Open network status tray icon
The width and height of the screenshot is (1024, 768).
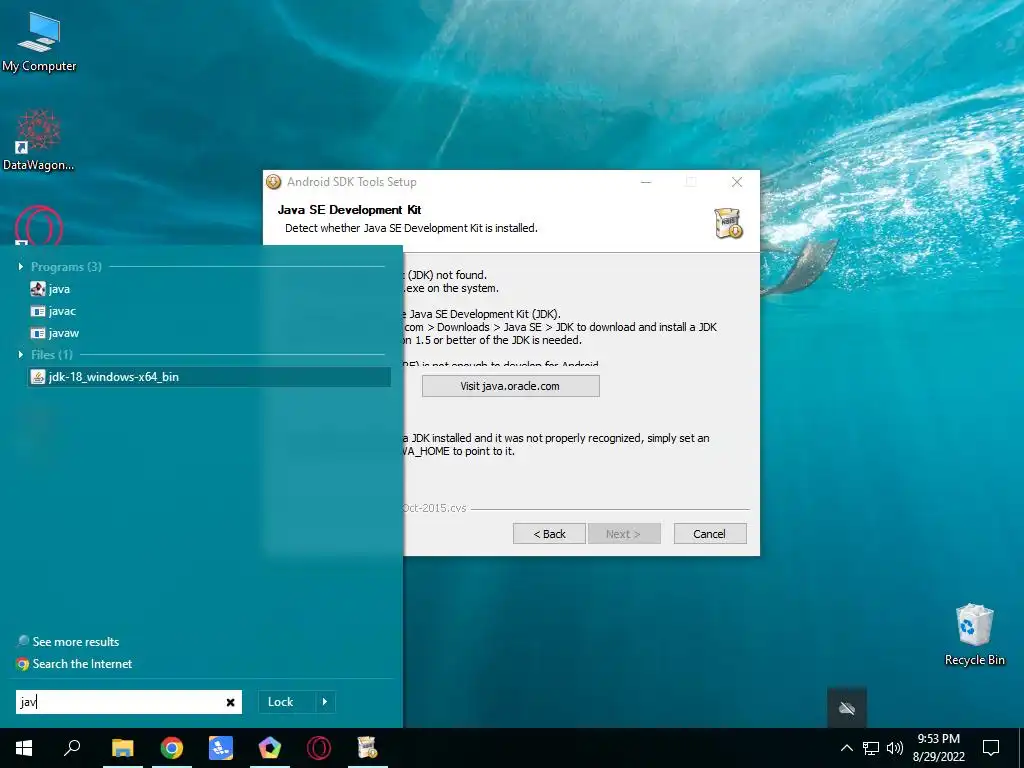click(x=871, y=748)
